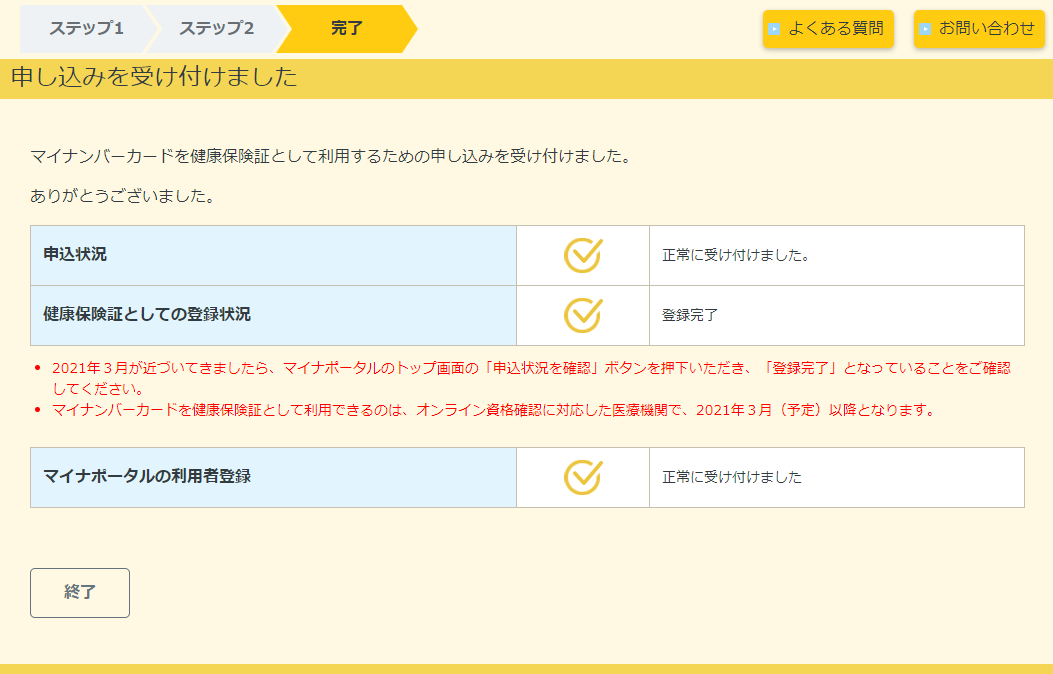
Task: Open the お問い合わせ page
Action: point(978,29)
